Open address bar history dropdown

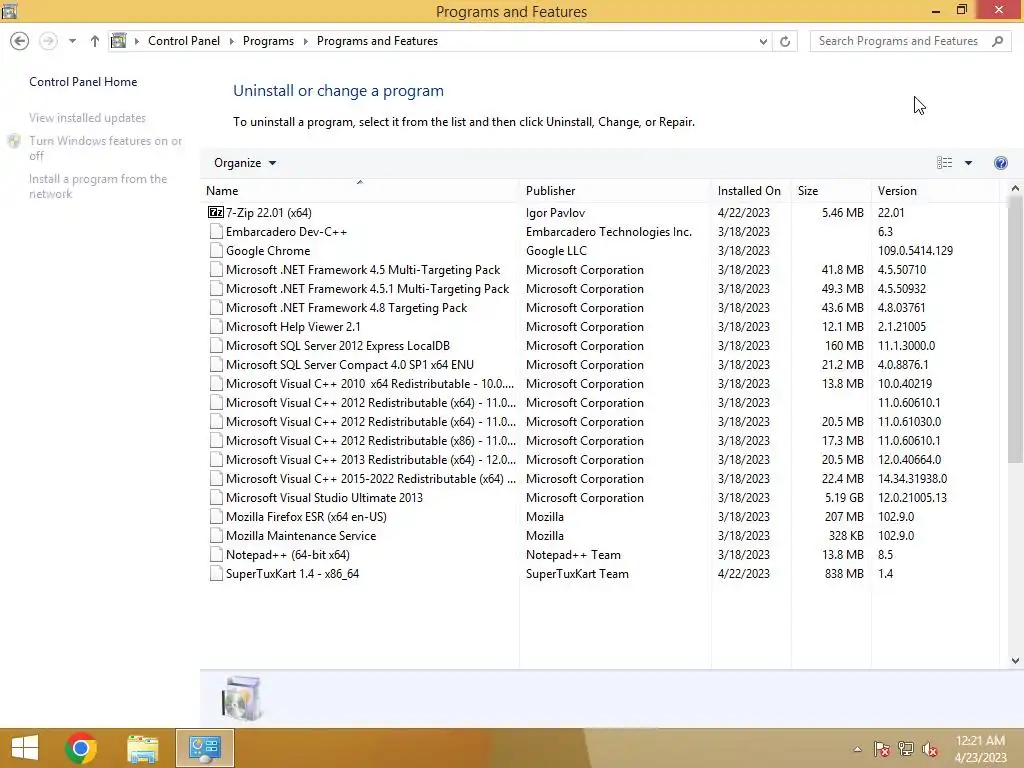tap(763, 42)
